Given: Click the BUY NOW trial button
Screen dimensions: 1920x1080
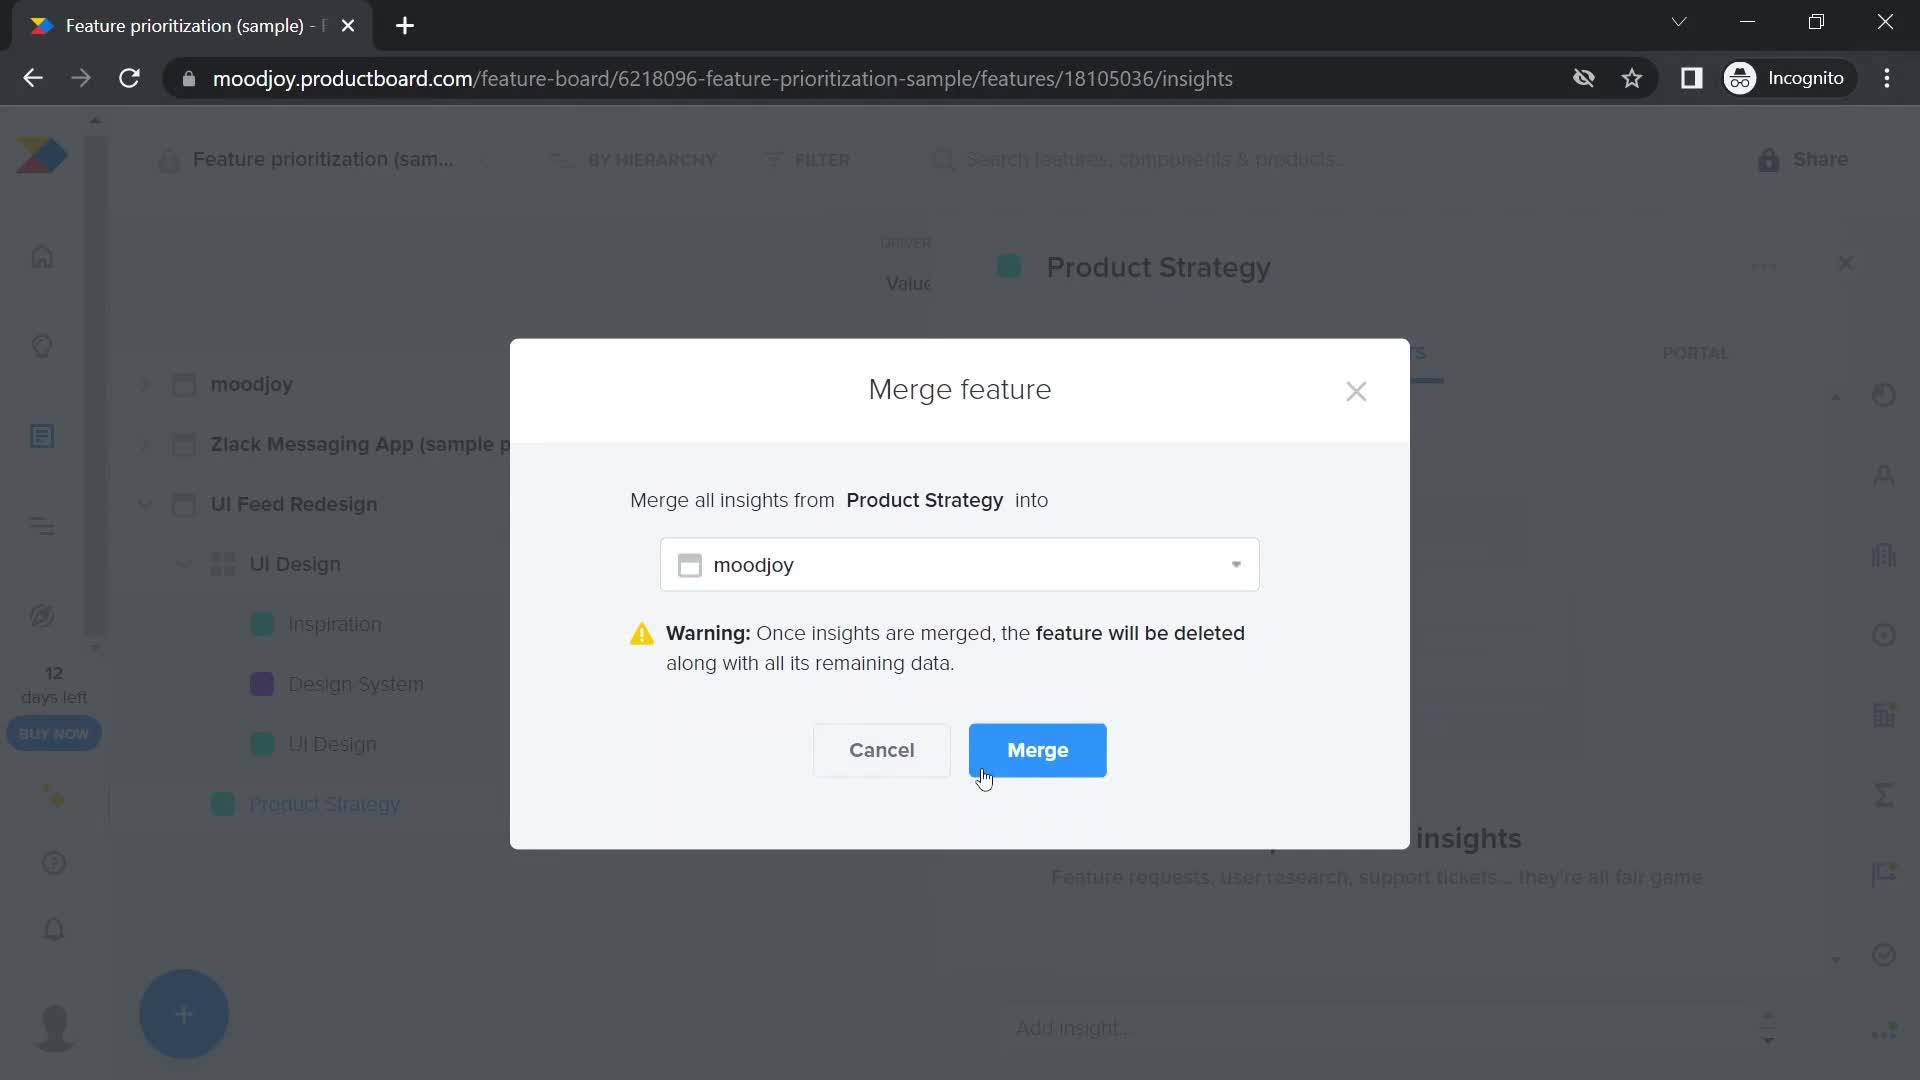Looking at the screenshot, I should tap(54, 734).
